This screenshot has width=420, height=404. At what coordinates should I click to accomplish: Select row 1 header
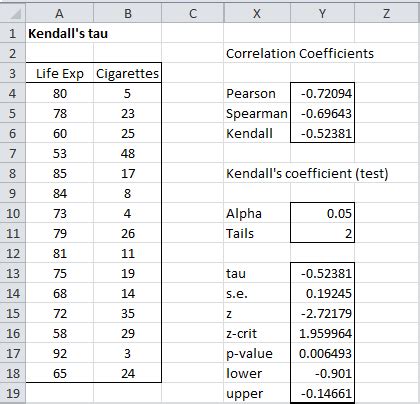point(12,33)
